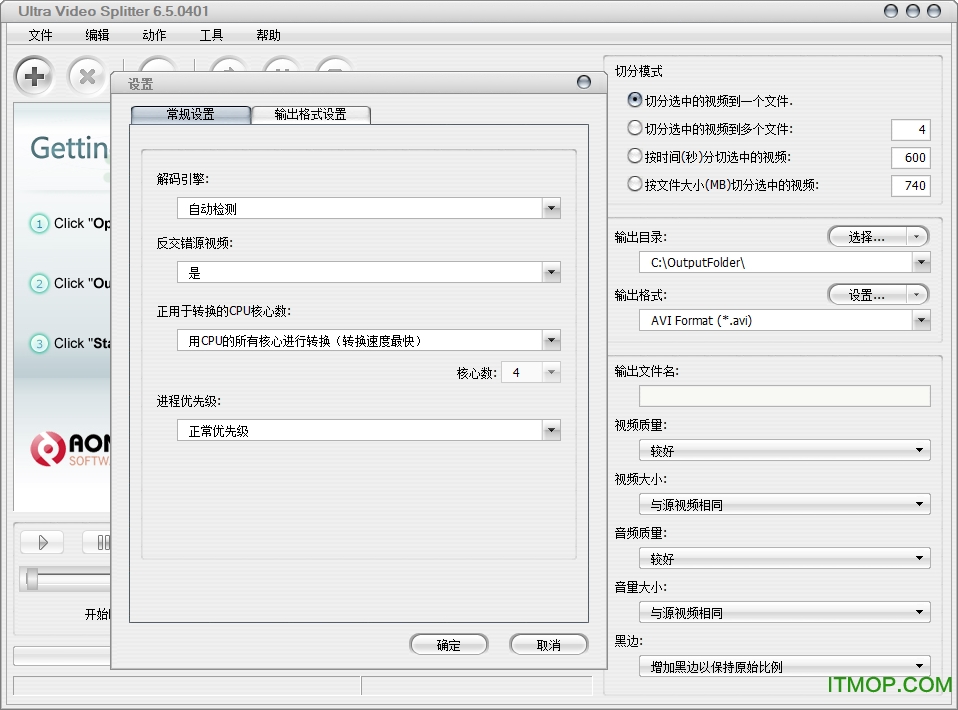Add a new video file
958x710 pixels.
[x=33, y=76]
